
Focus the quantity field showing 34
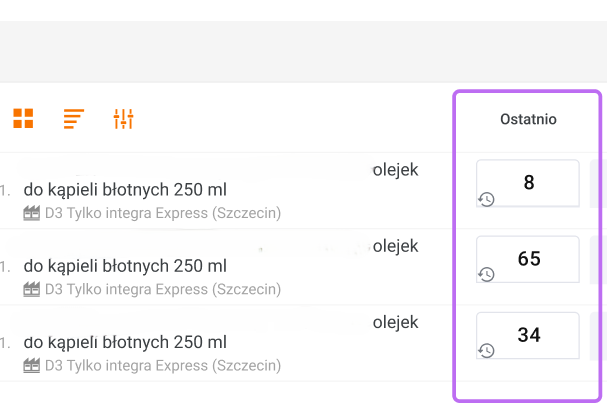(529, 335)
